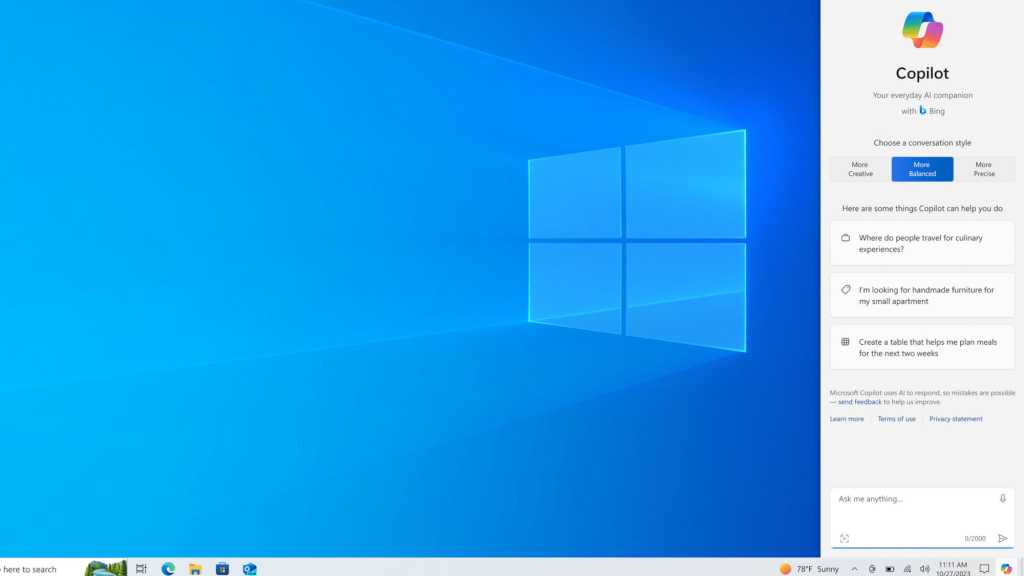This screenshot has width=1024, height=576.
Task: Open Microsoft Edge from the taskbar
Action: 166,567
